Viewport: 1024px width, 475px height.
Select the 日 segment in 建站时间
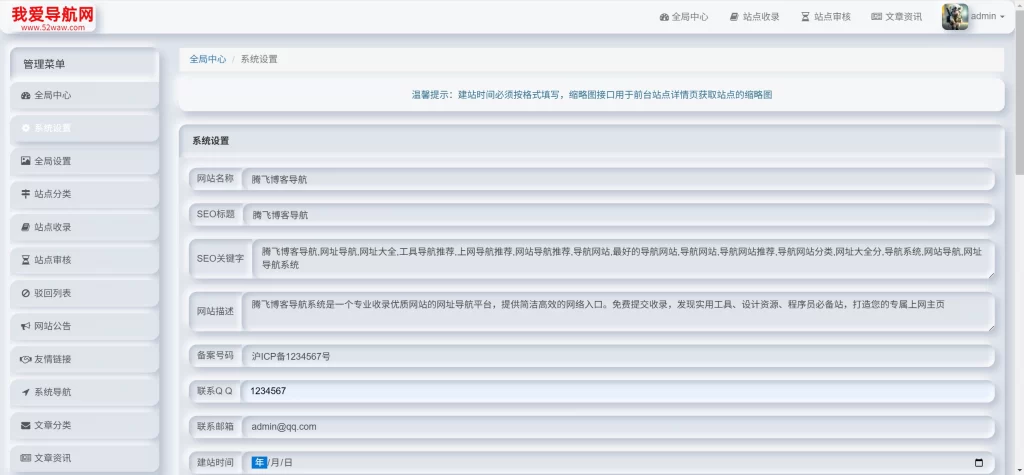coord(288,463)
